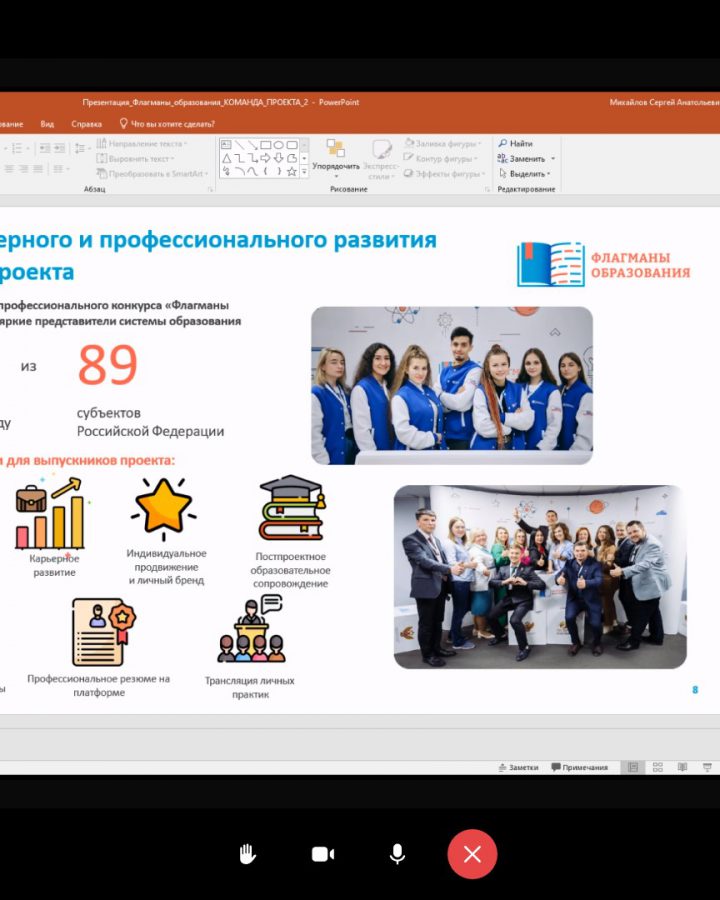
Task: Toggle the video camera
Action: click(x=322, y=854)
